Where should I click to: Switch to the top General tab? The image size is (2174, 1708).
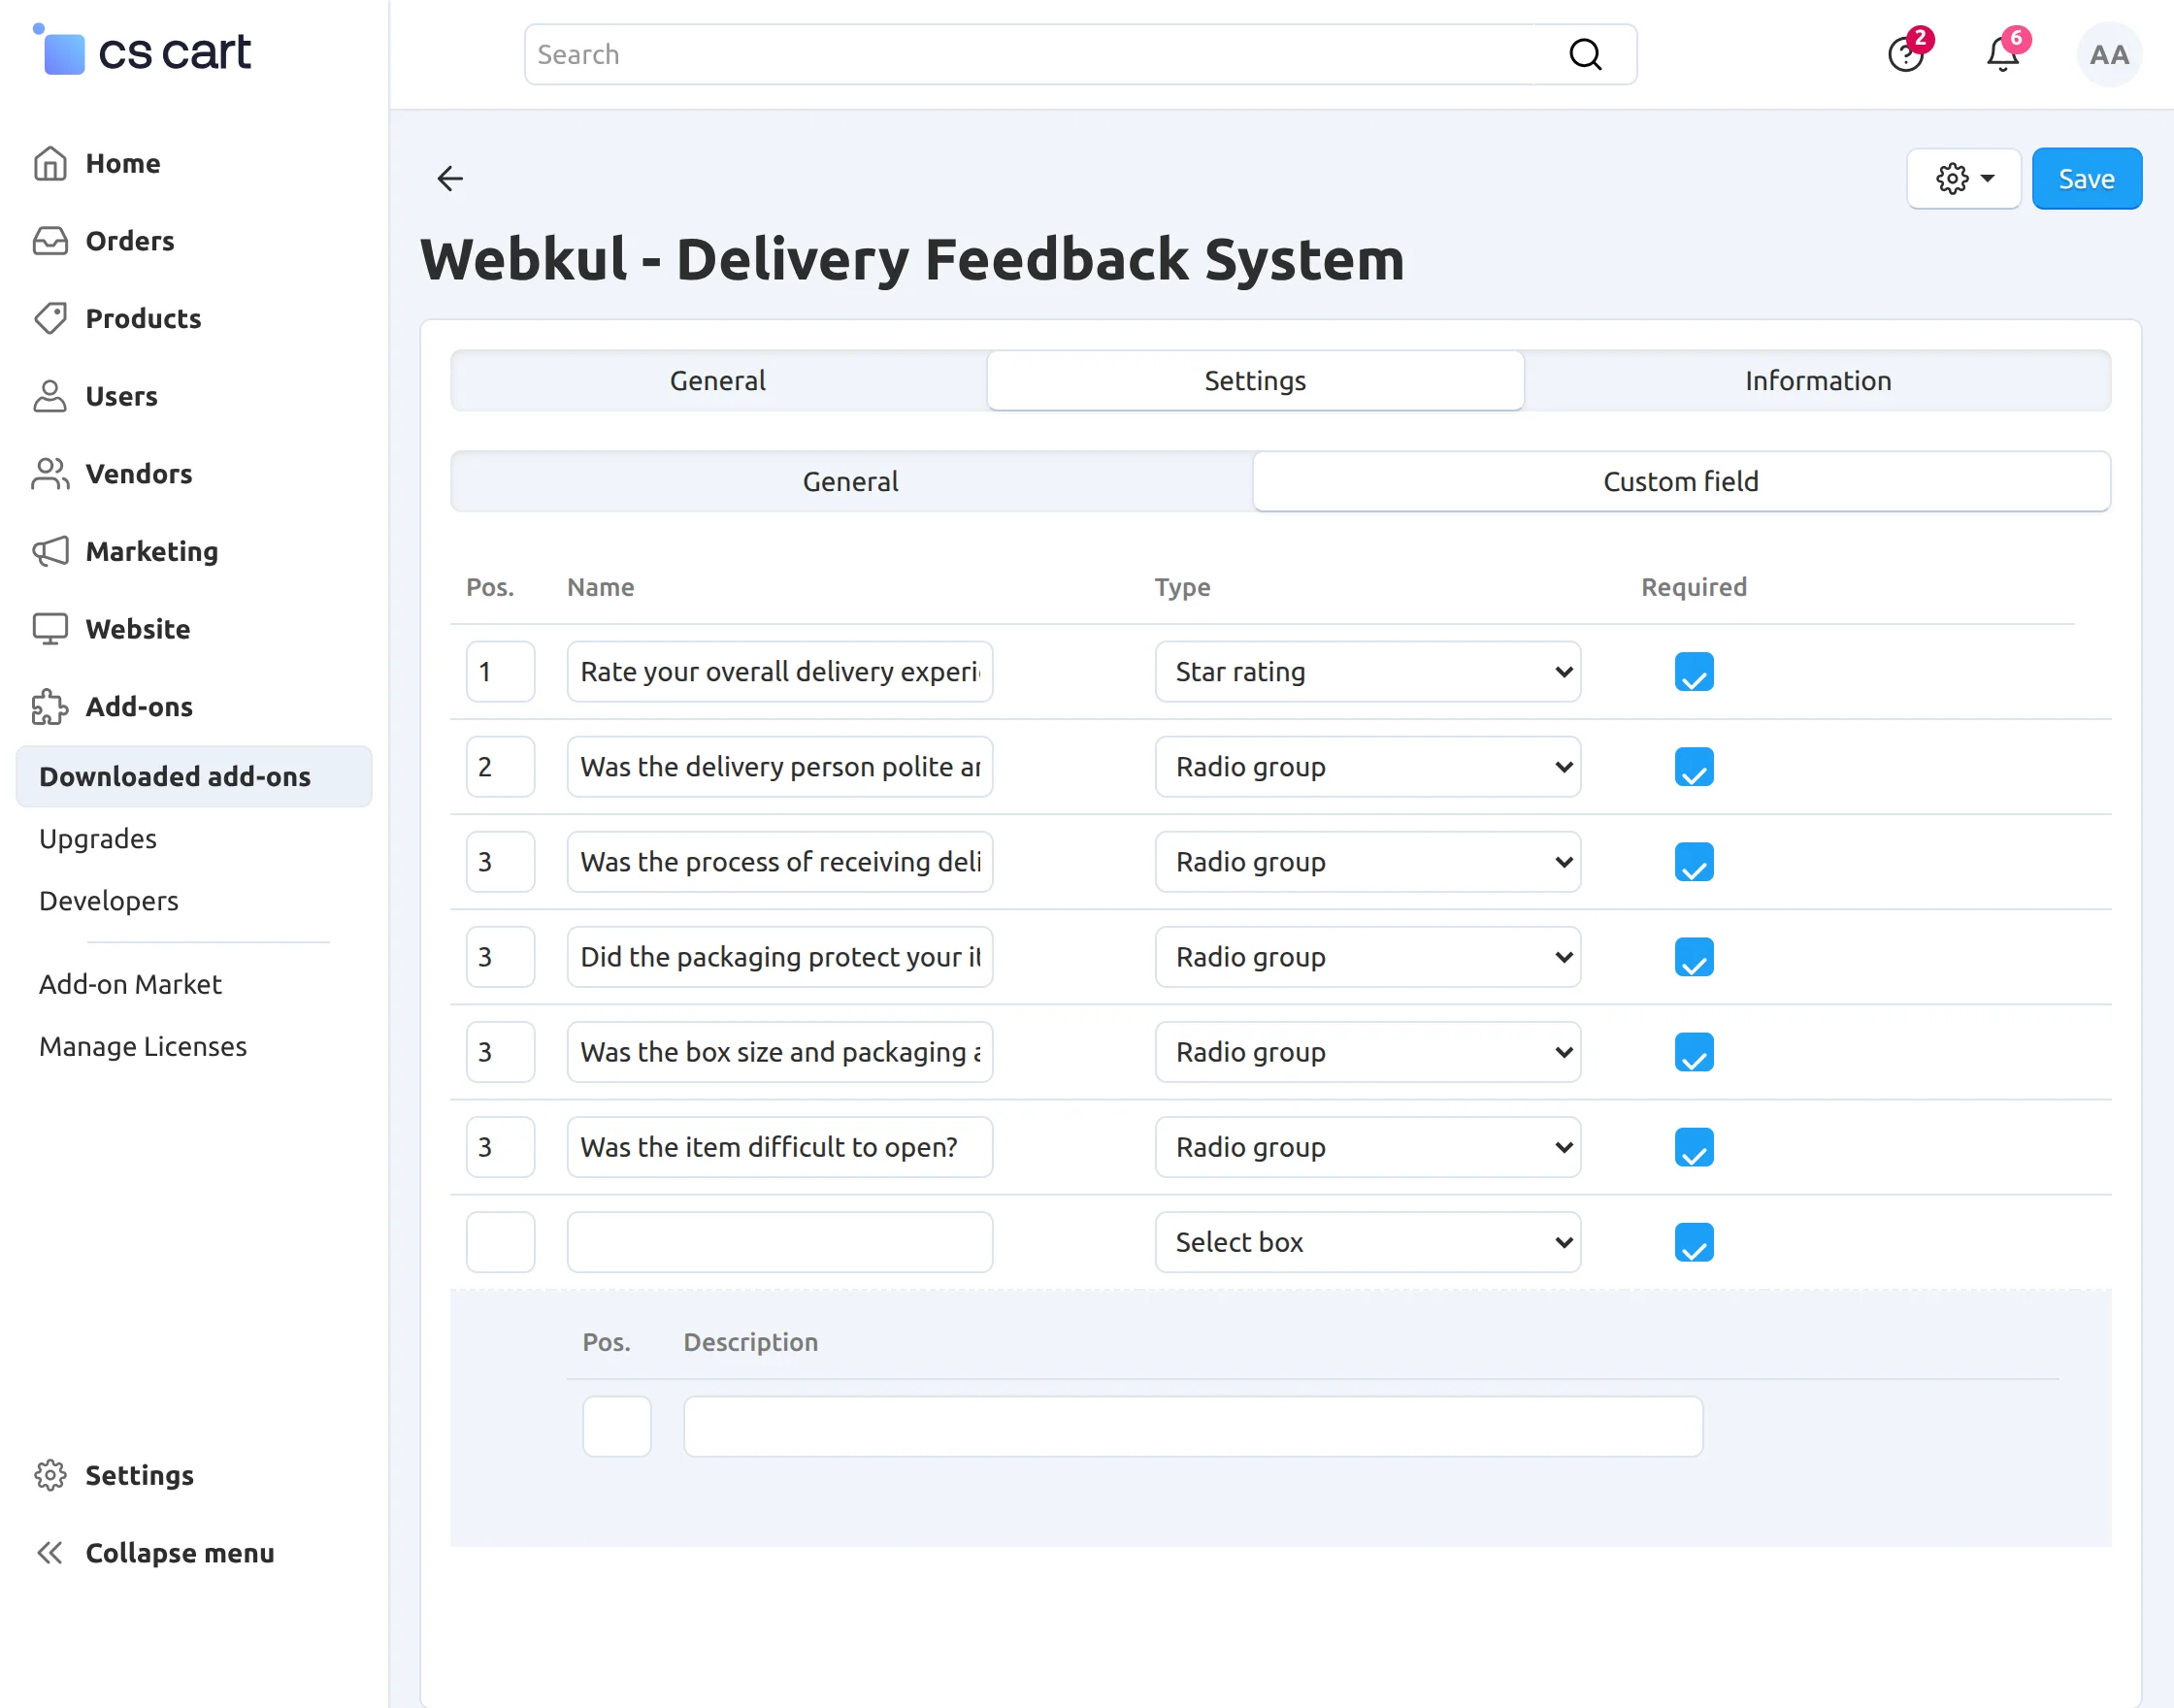pos(718,380)
